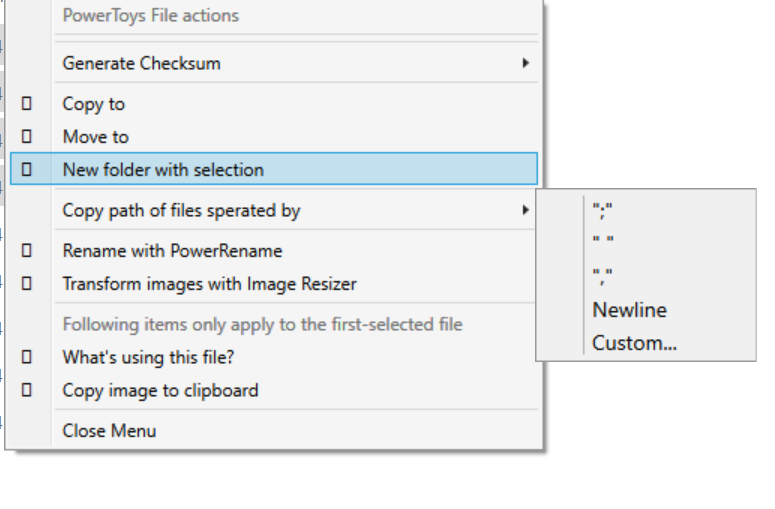Click the Image Resizer entry's icon
The width and height of the screenshot is (775, 509).
(x=27, y=284)
